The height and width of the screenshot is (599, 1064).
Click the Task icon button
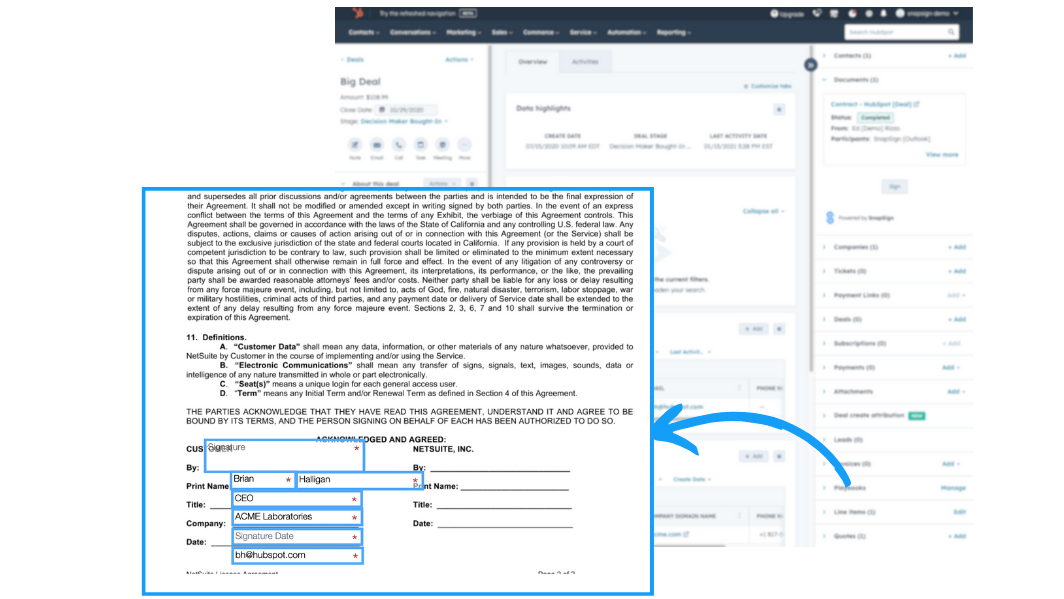[421, 144]
